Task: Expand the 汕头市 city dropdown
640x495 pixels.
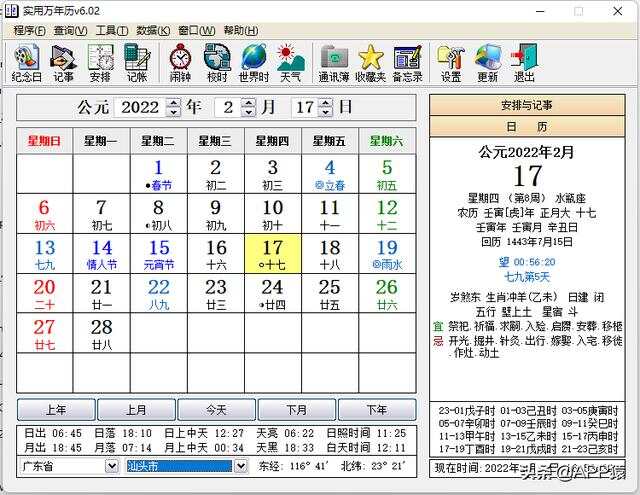Action: click(x=241, y=466)
